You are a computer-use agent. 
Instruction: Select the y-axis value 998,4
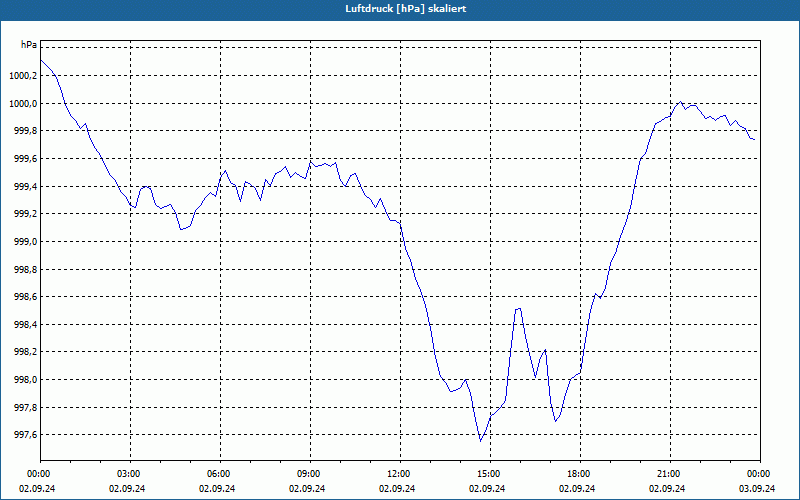(x=25, y=324)
